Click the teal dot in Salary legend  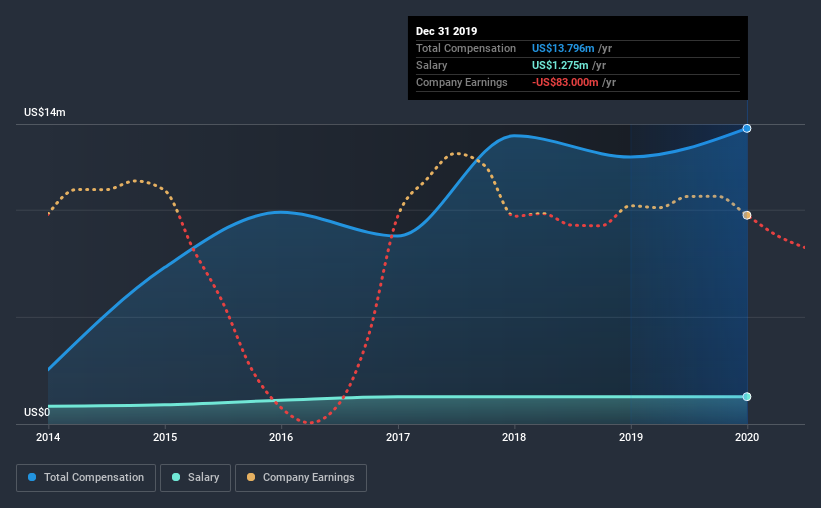(x=176, y=477)
